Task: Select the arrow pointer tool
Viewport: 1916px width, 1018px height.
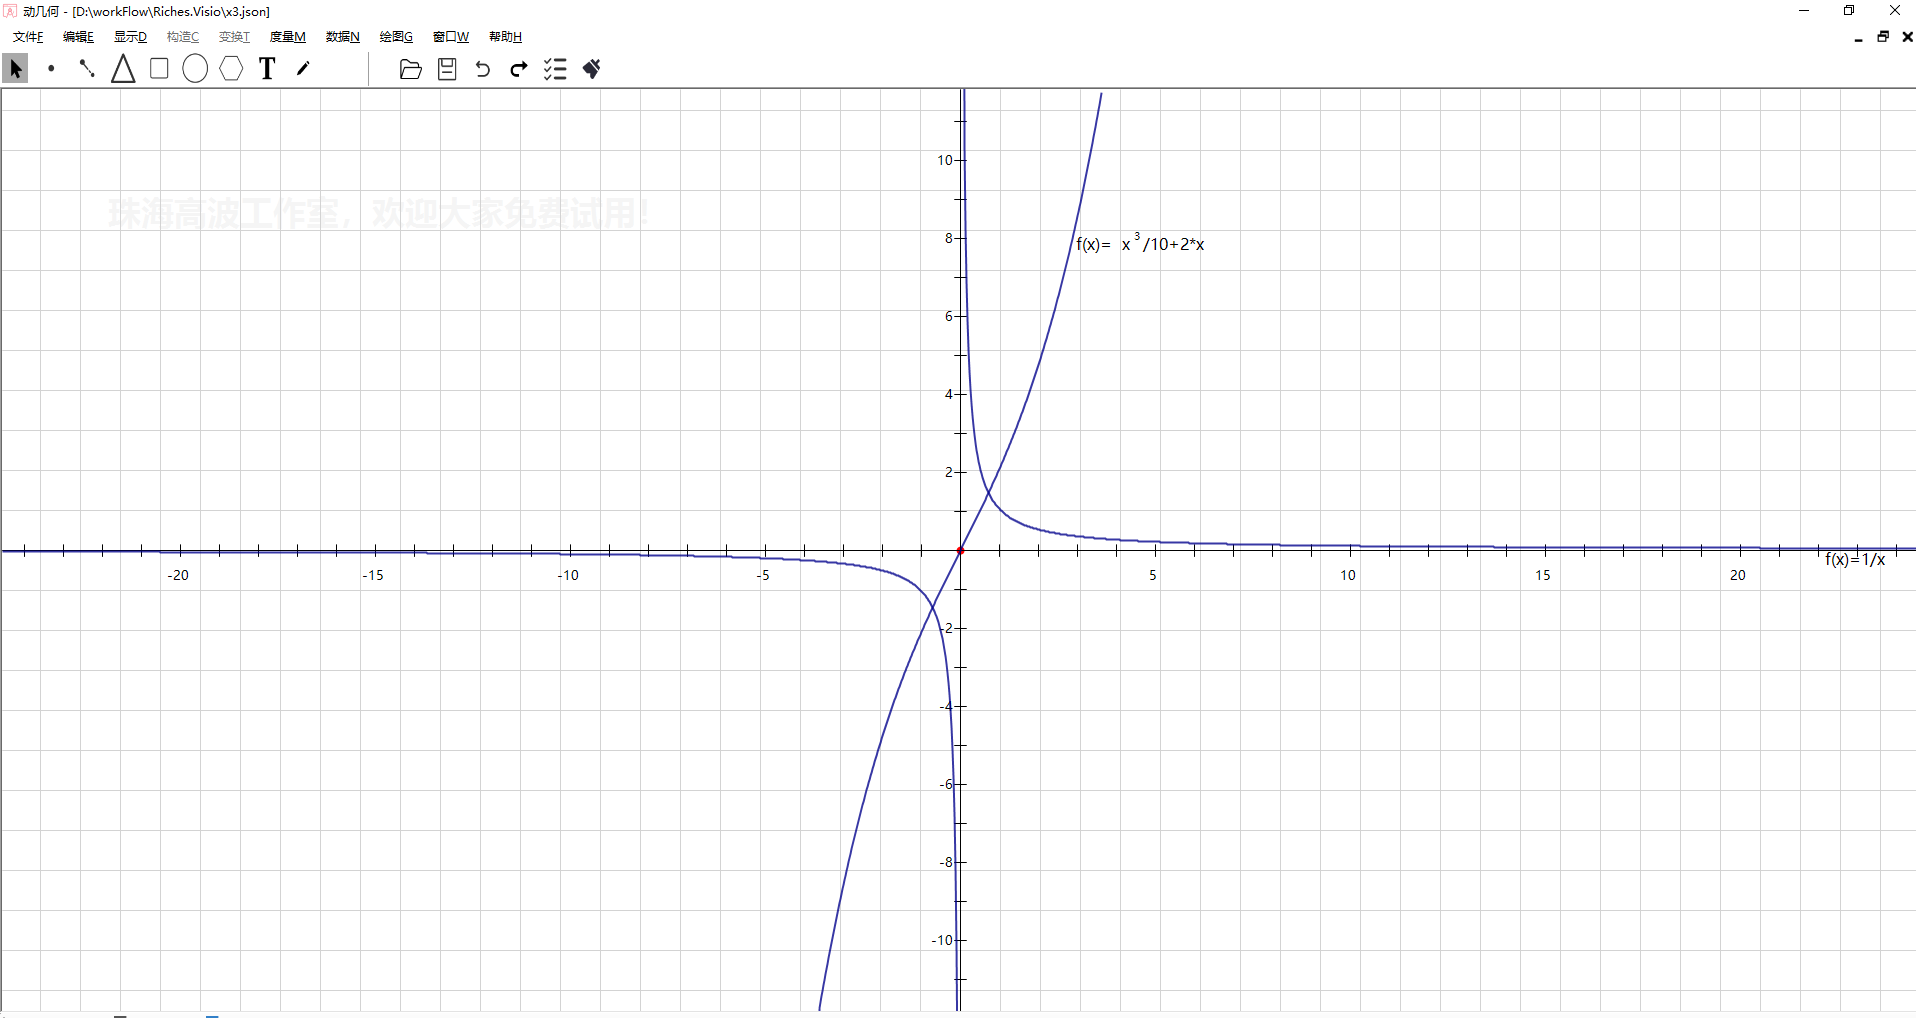Action: click(x=15, y=69)
